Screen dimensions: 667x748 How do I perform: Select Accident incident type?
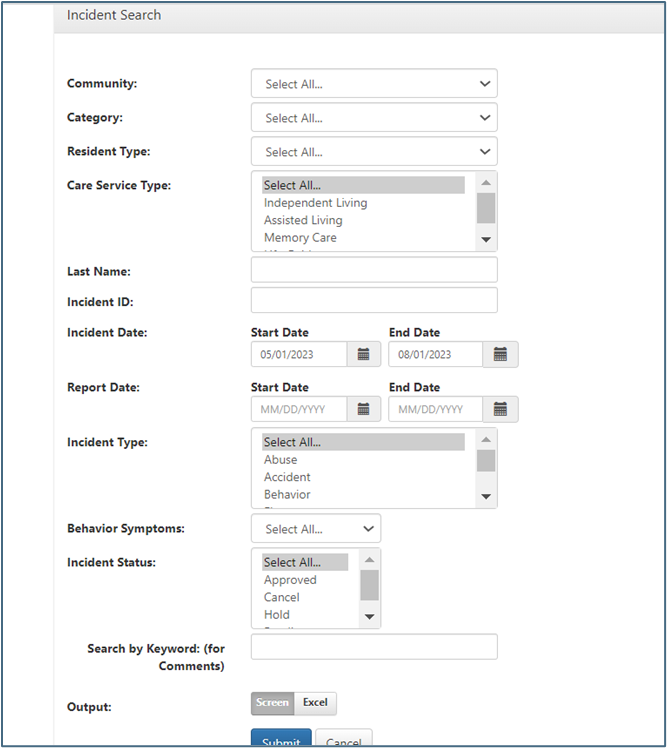pyautogui.click(x=363, y=477)
